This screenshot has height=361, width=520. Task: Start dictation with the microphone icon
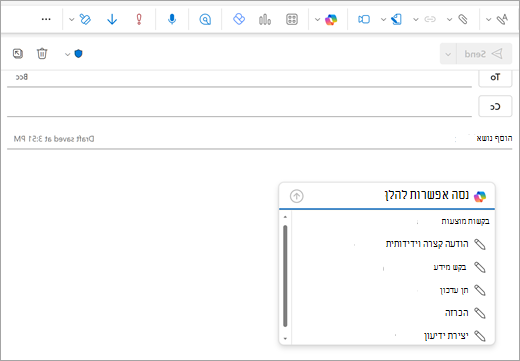(172, 19)
